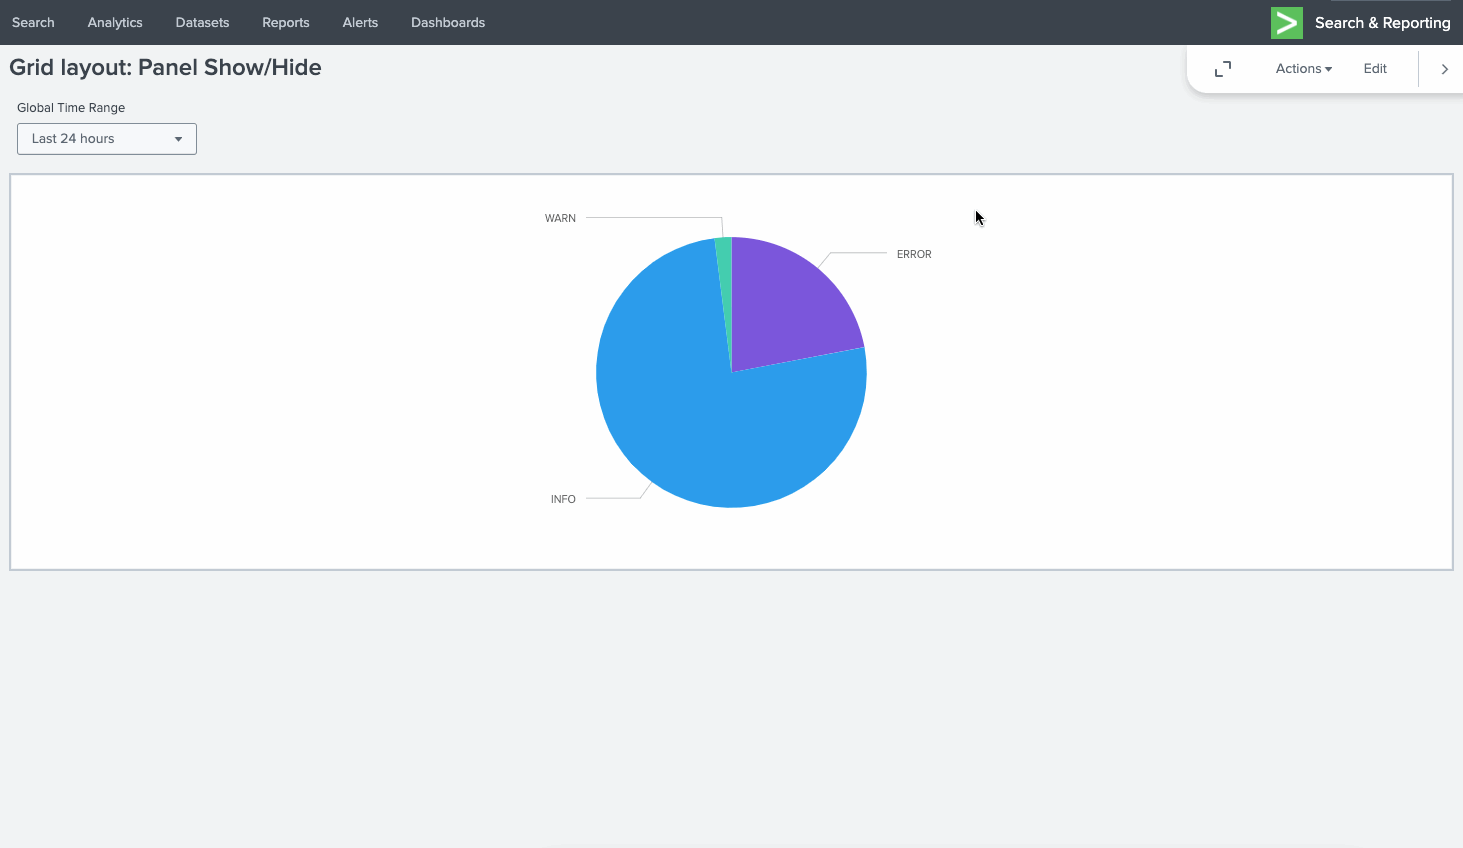Open Dashboards from the navigation bar
The height and width of the screenshot is (848, 1463).
(448, 22)
